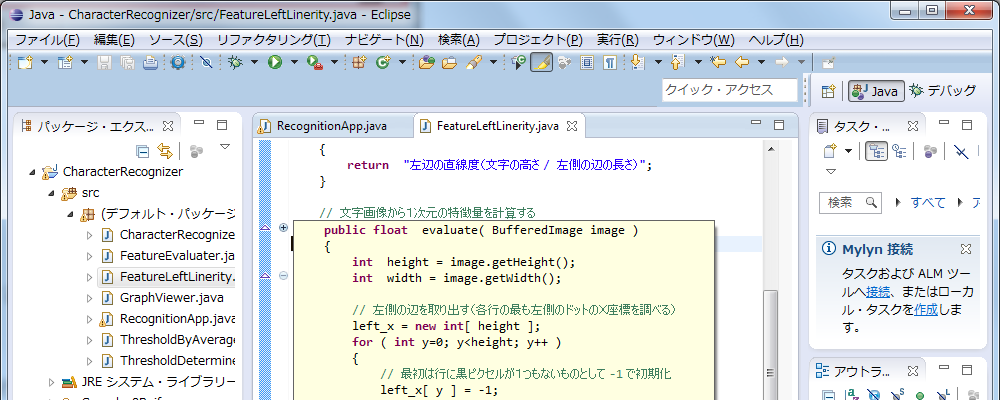Open the ナビゲート(N) menu

tap(385, 40)
